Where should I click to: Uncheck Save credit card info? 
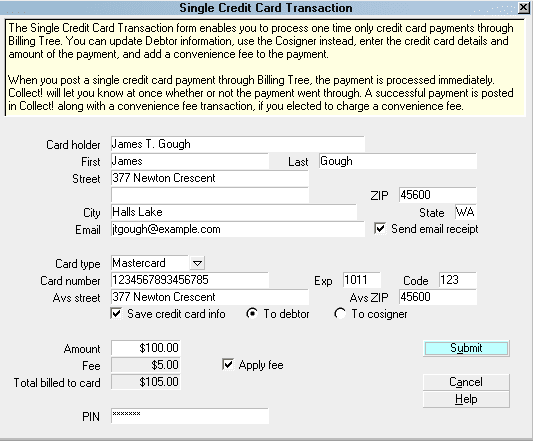point(116,313)
